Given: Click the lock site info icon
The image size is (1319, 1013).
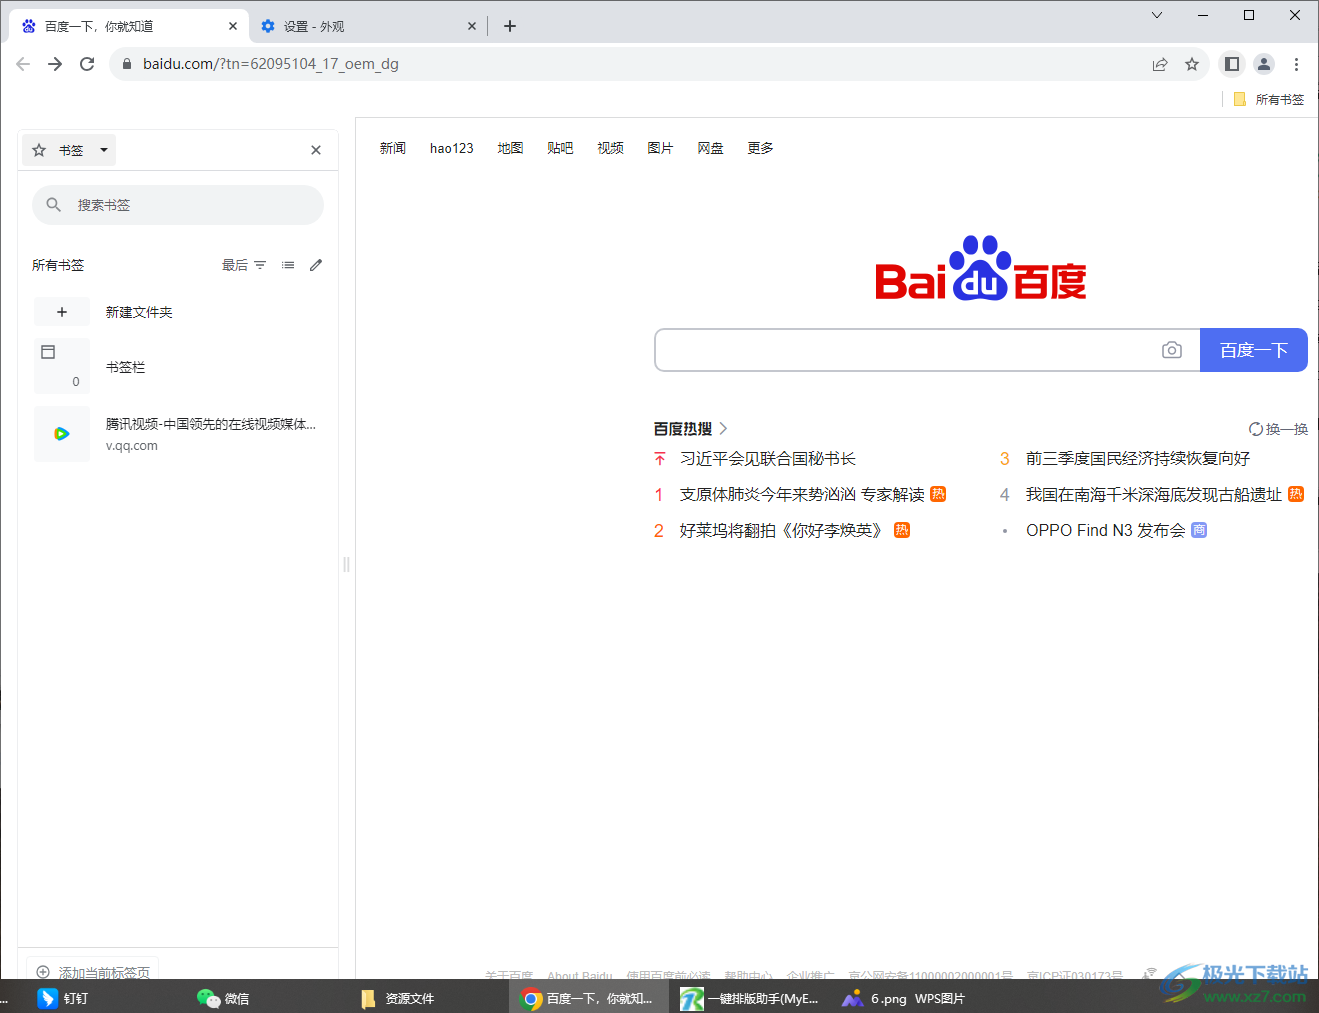Looking at the screenshot, I should click(x=126, y=64).
